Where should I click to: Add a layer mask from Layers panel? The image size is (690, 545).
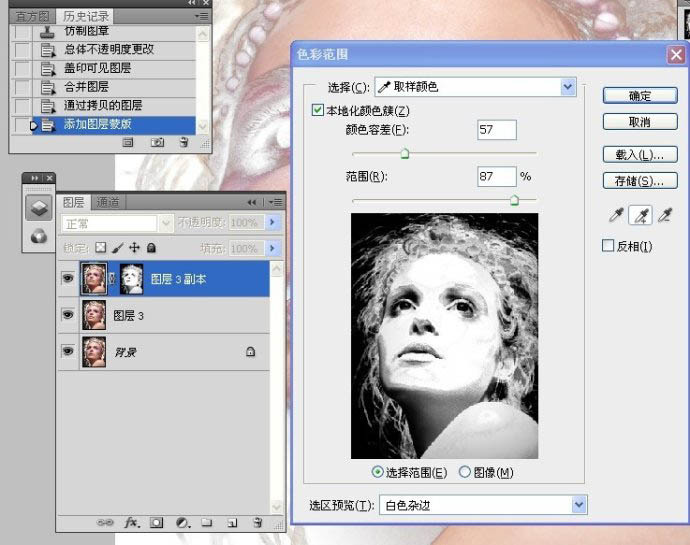point(156,522)
